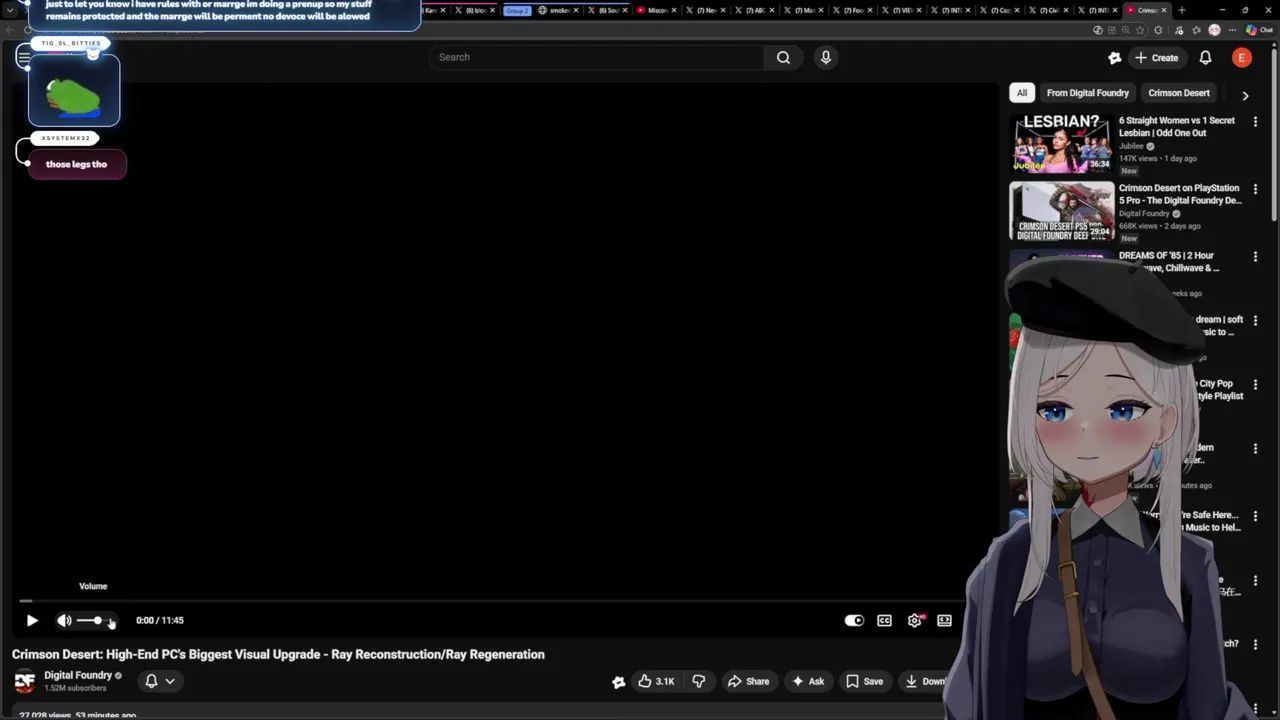Image resolution: width=1280 pixels, height=720 pixels.
Task: Select the From Digital Foundry chip
Action: (x=1087, y=93)
